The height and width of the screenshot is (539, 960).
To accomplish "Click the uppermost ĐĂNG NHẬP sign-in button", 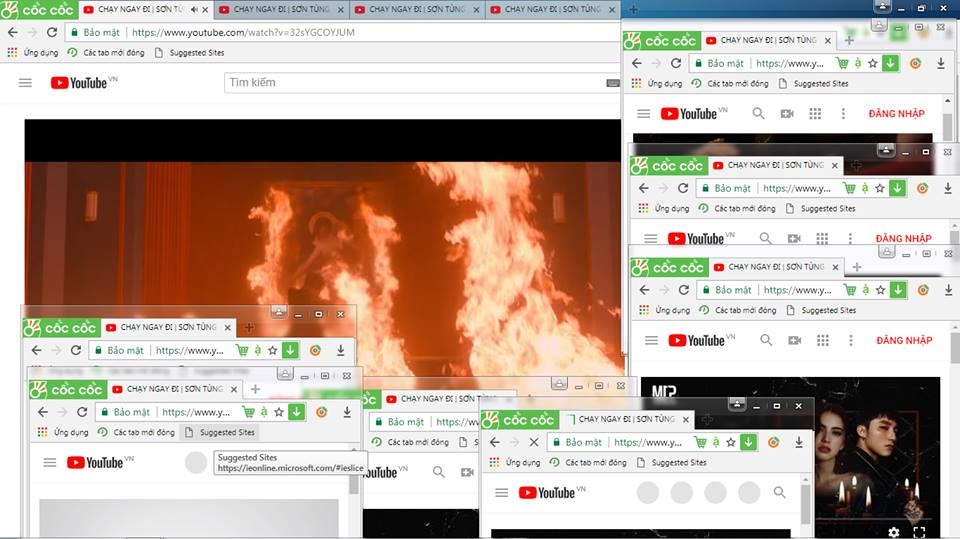I will click(896, 114).
